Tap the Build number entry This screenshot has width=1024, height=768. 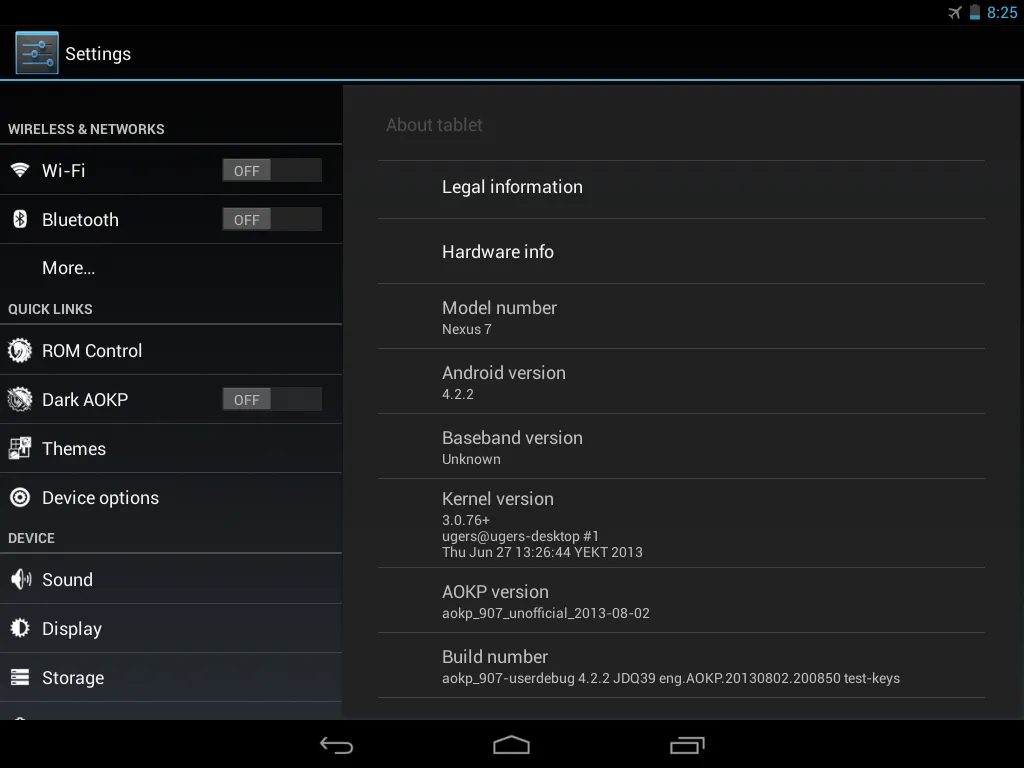(681, 665)
